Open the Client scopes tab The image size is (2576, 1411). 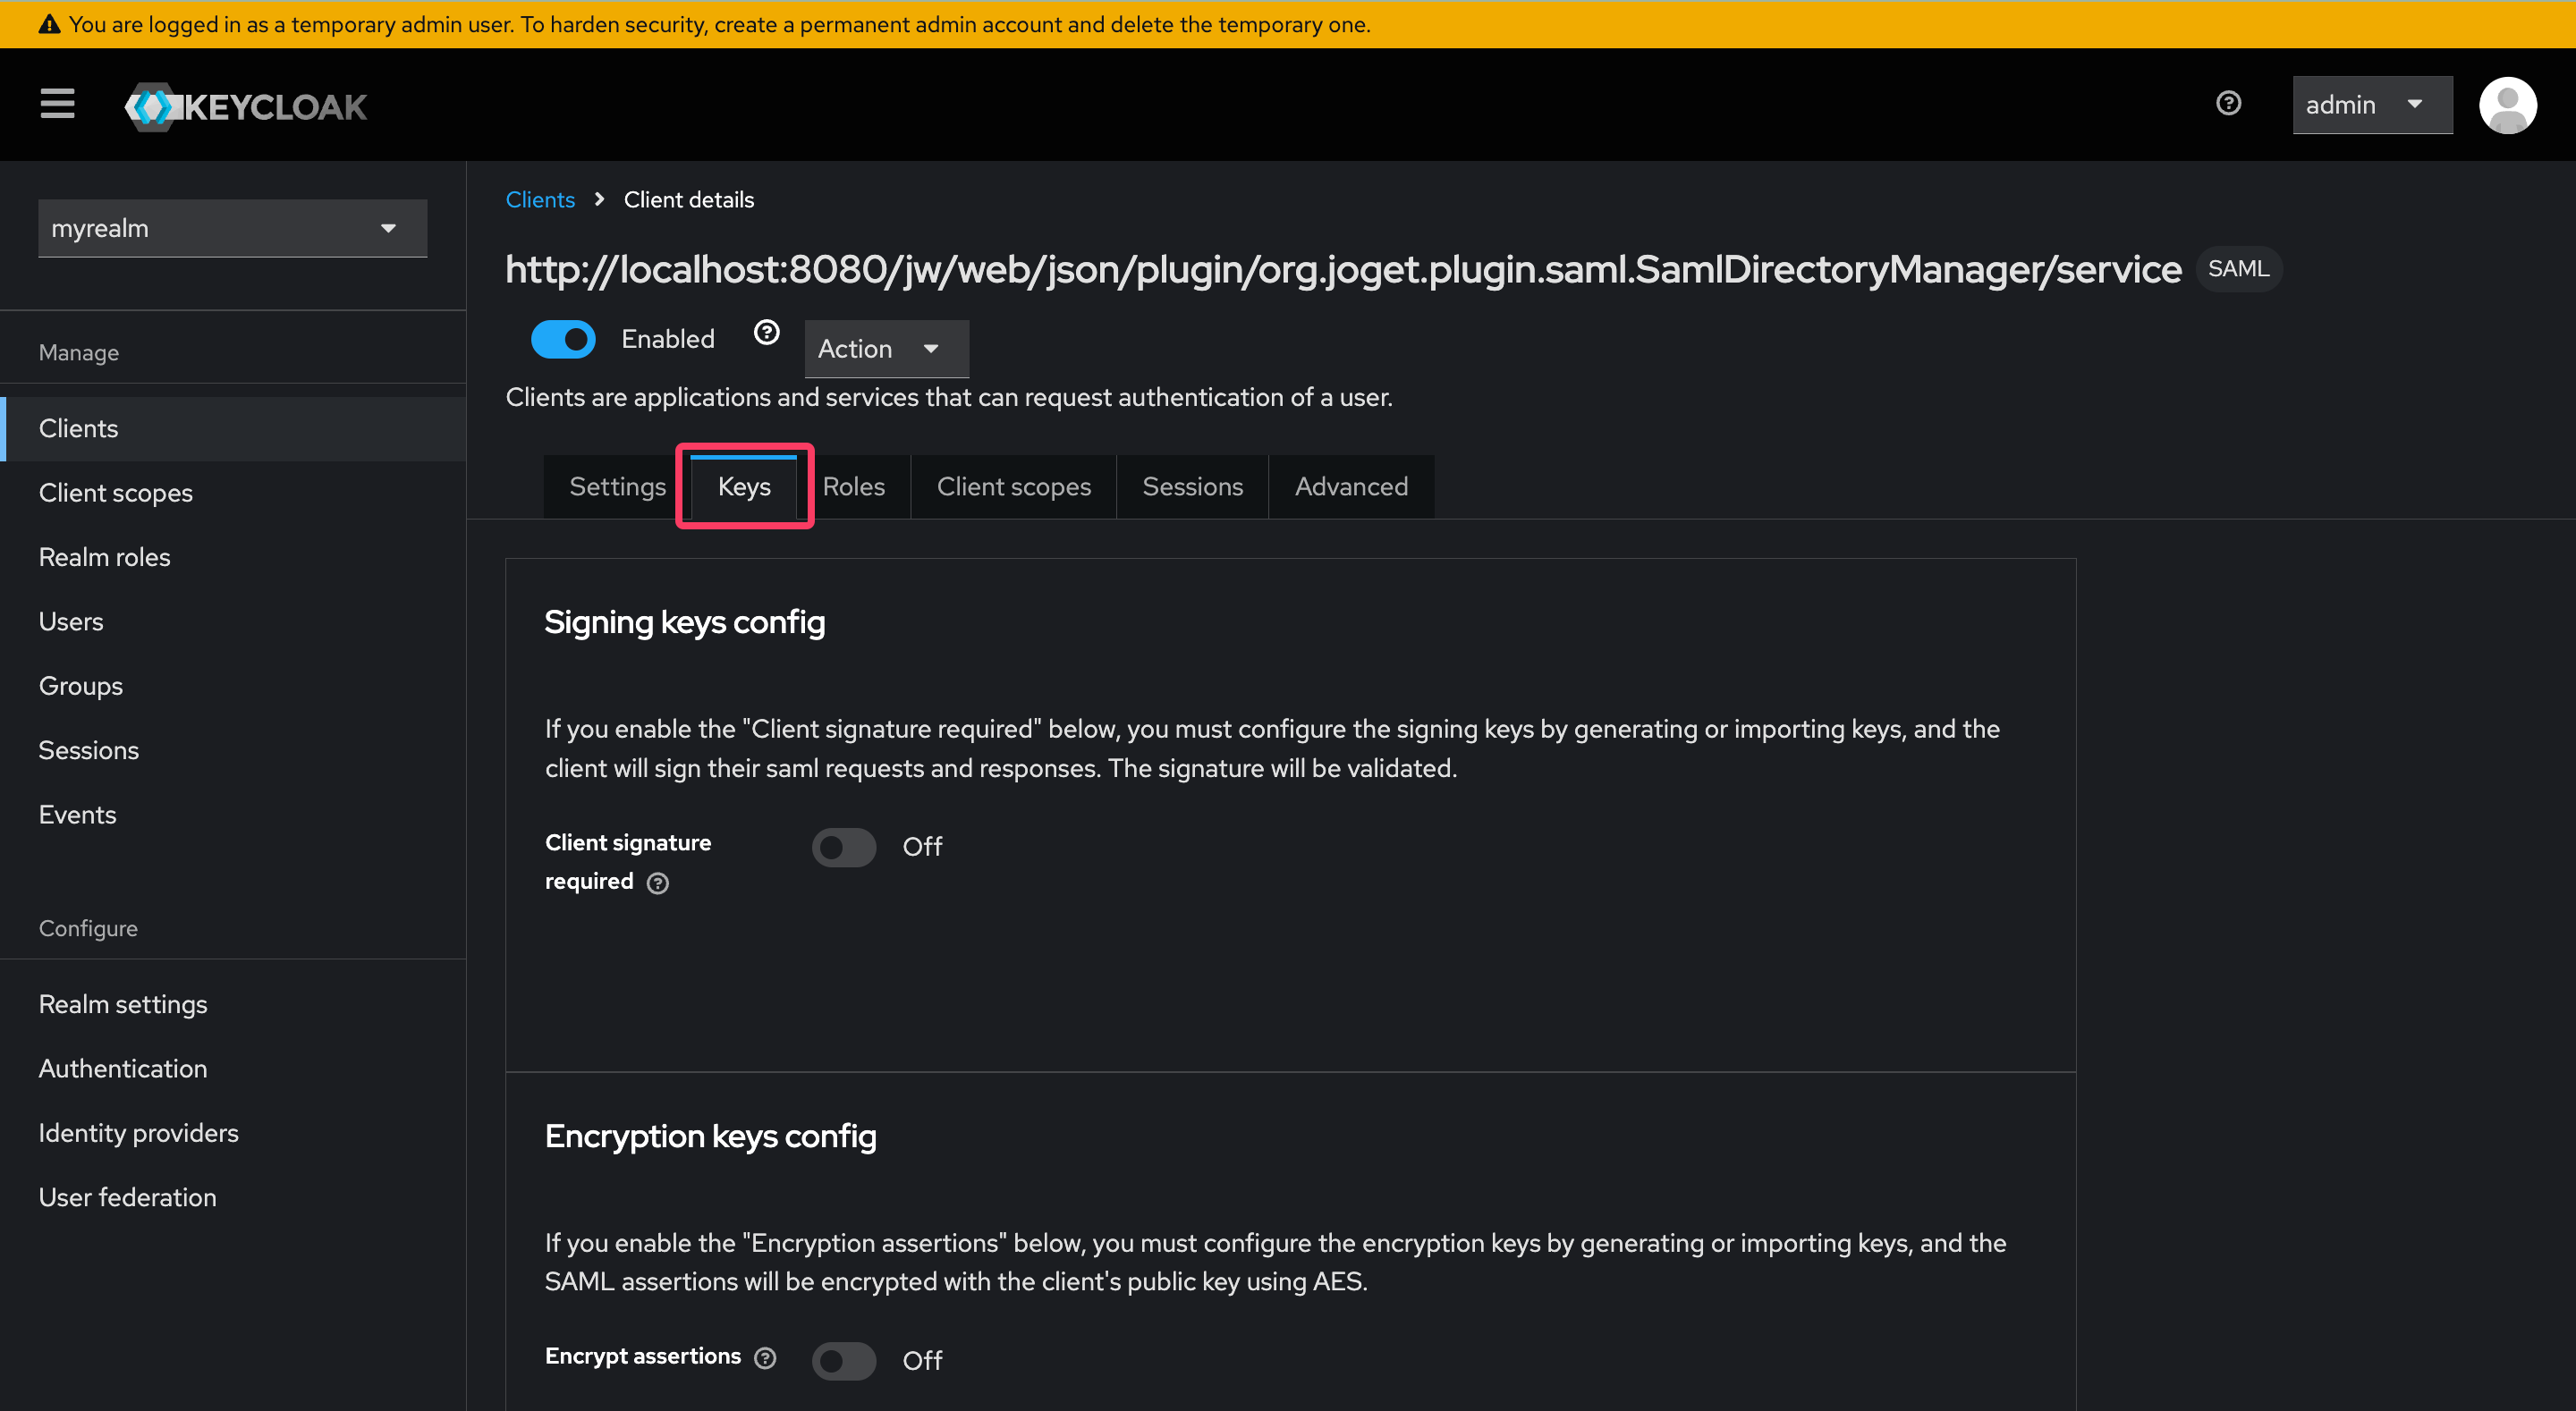pos(1013,487)
